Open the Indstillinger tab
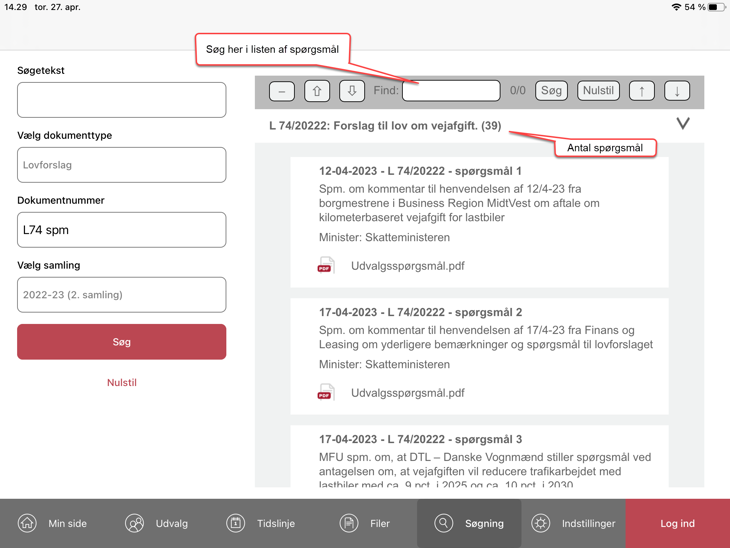The width and height of the screenshot is (730, 548). (574, 523)
